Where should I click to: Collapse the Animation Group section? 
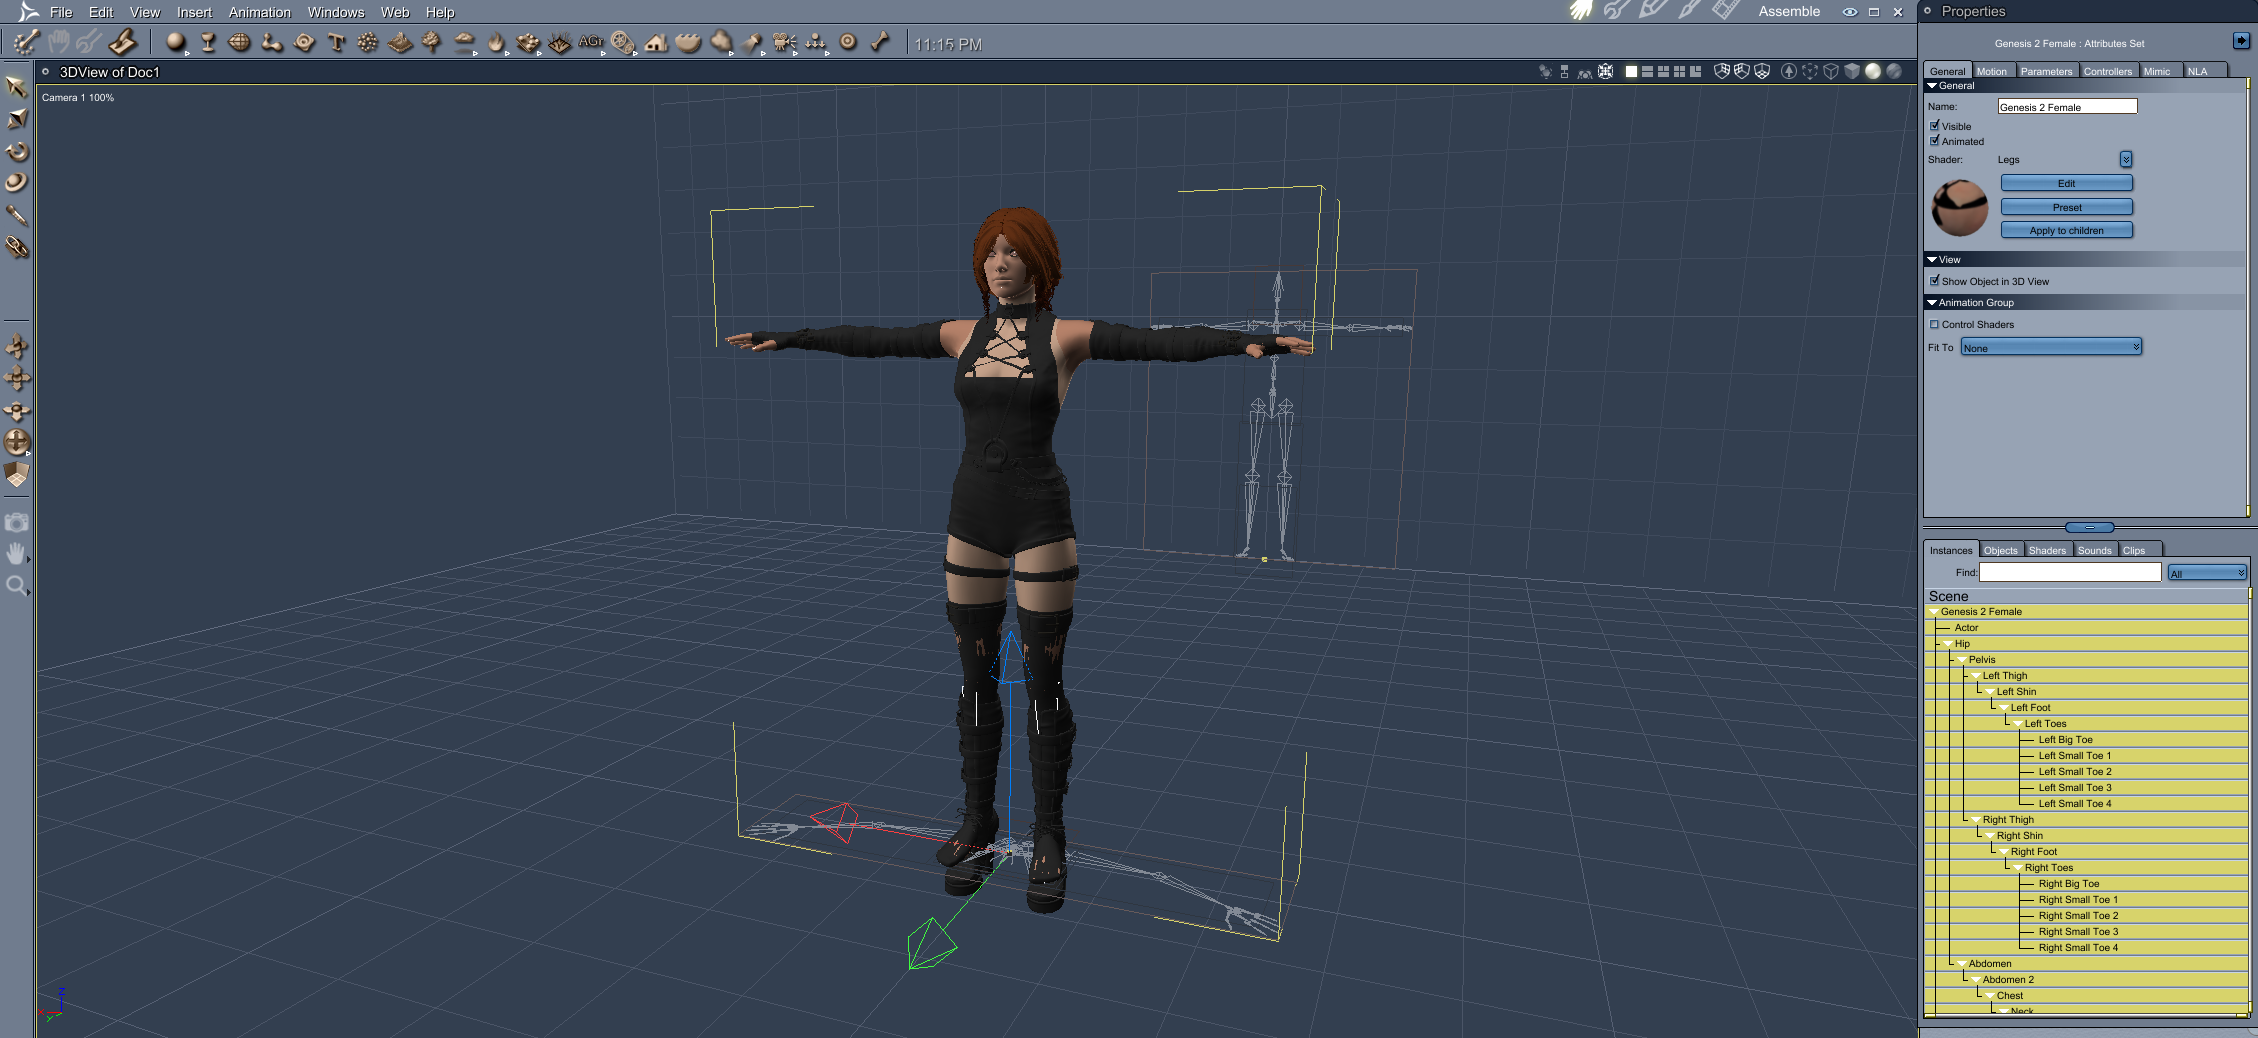click(x=1932, y=302)
